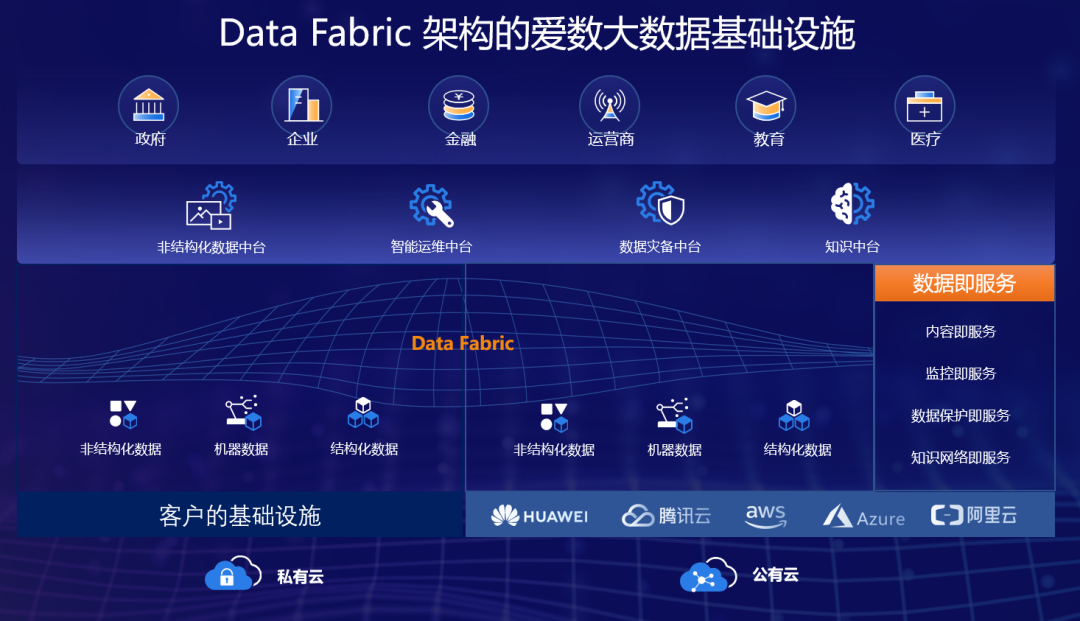Click the orange 数据即服务 header
1080x621 pixels.
(x=964, y=283)
